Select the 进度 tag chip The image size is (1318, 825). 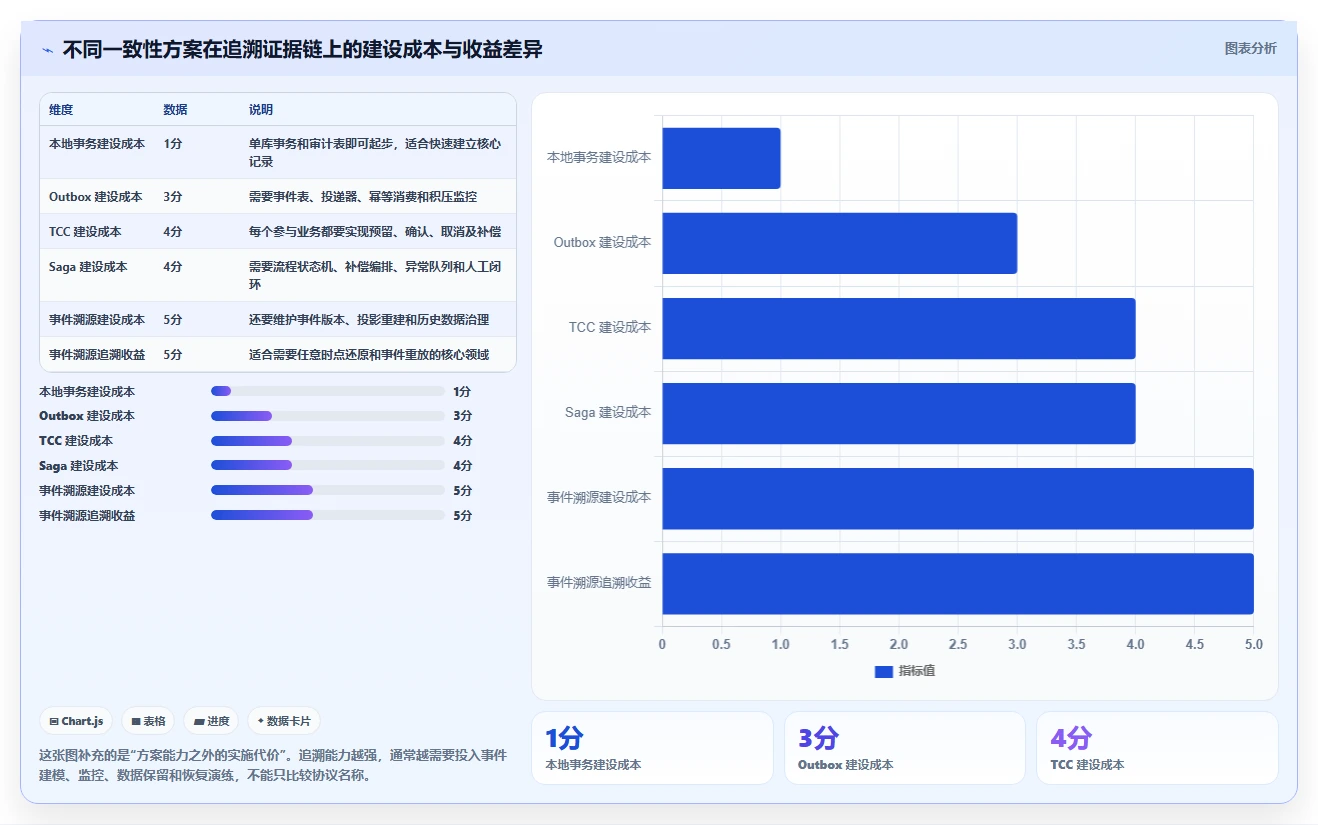click(x=212, y=721)
